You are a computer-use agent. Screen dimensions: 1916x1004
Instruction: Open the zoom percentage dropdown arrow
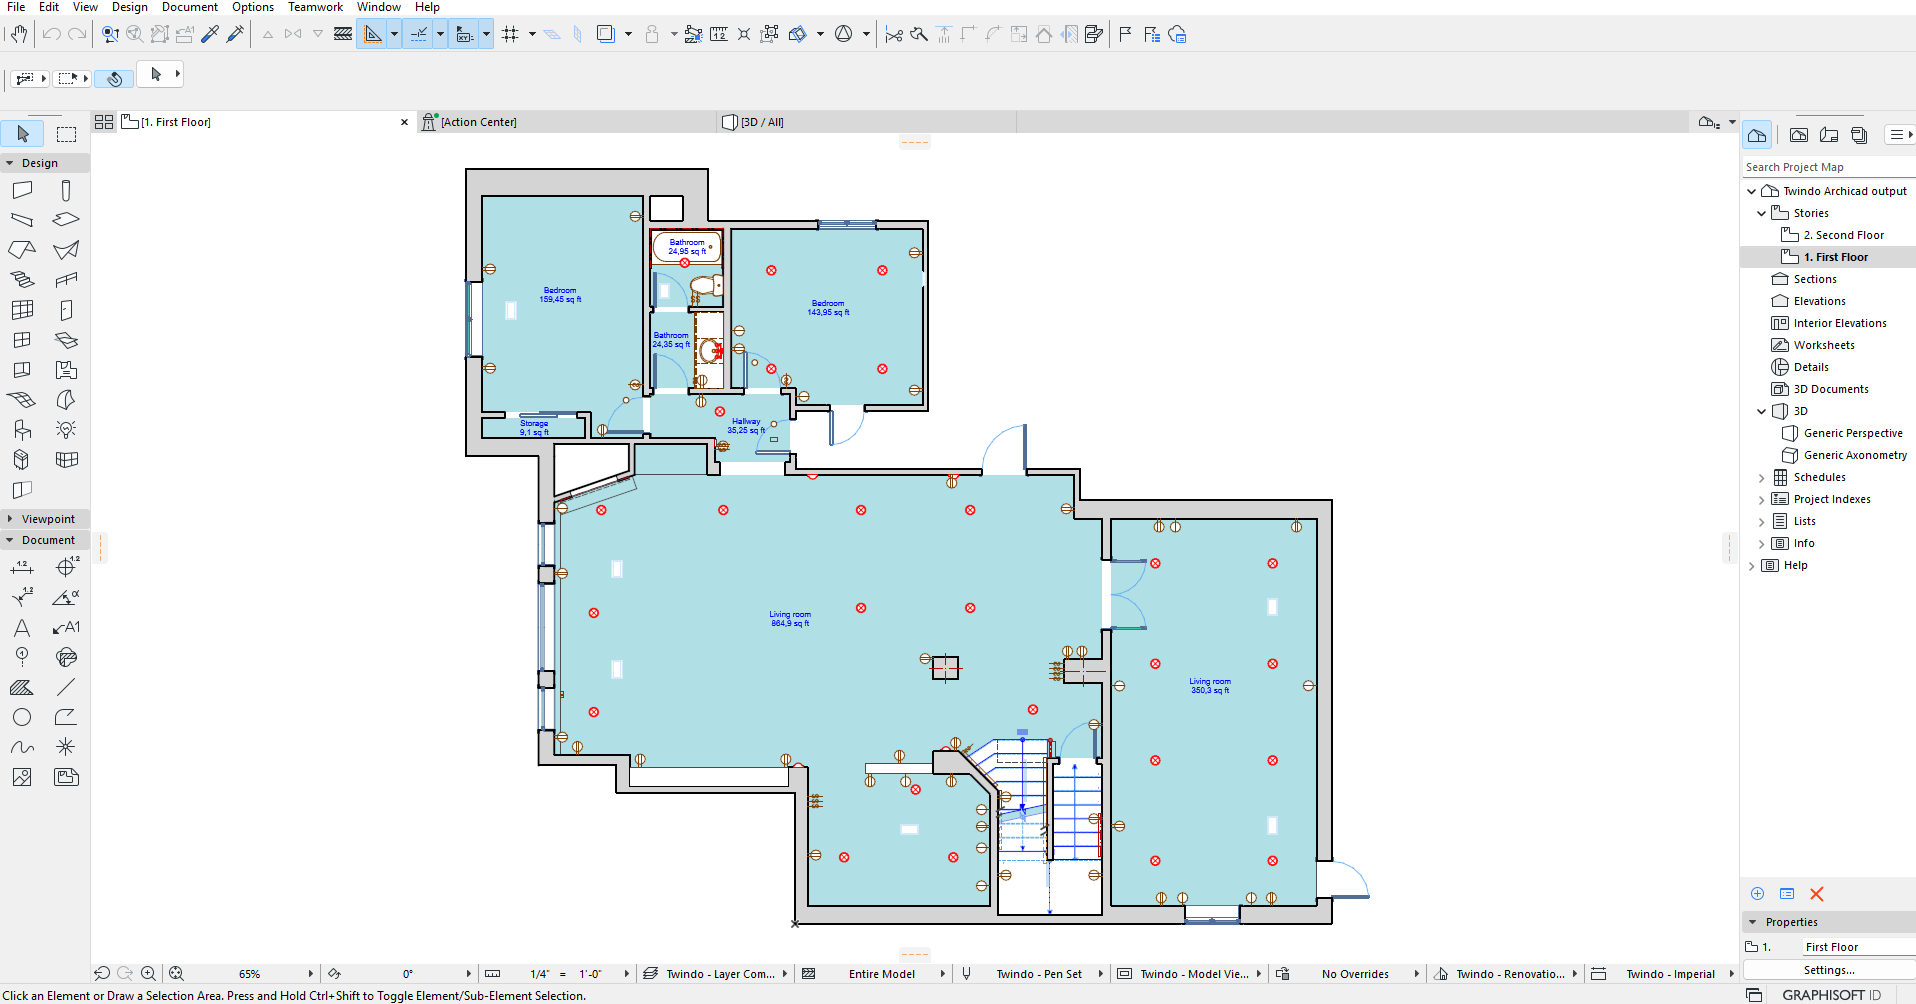pyautogui.click(x=310, y=974)
